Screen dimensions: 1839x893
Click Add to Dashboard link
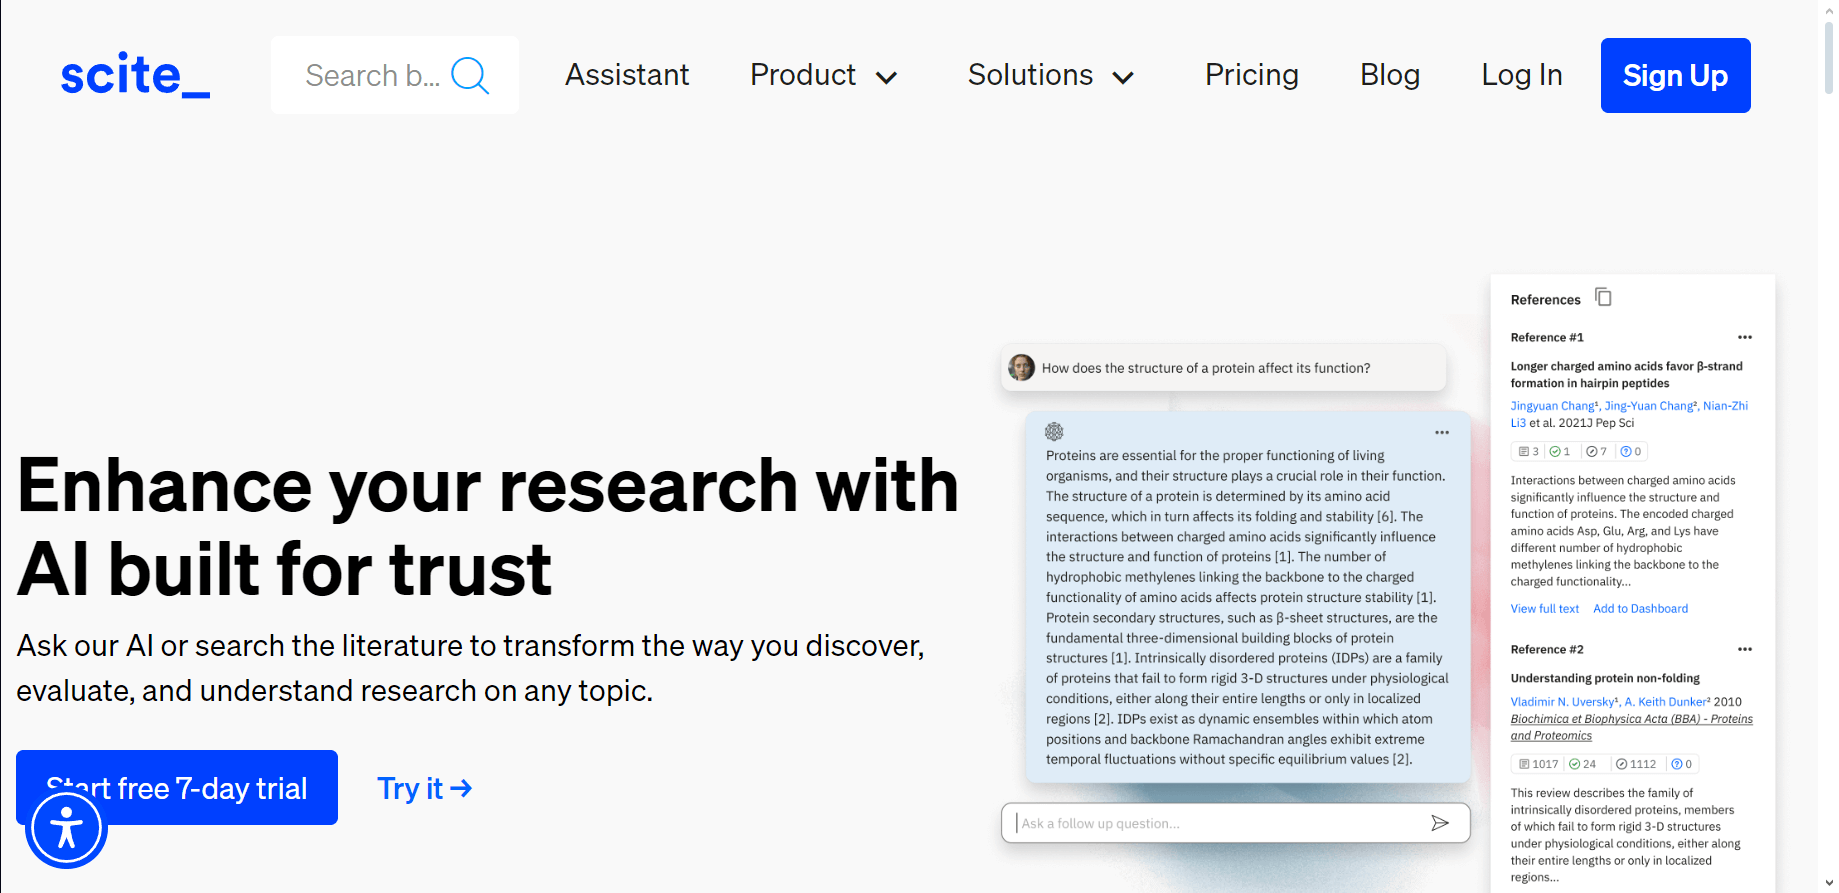1640,608
